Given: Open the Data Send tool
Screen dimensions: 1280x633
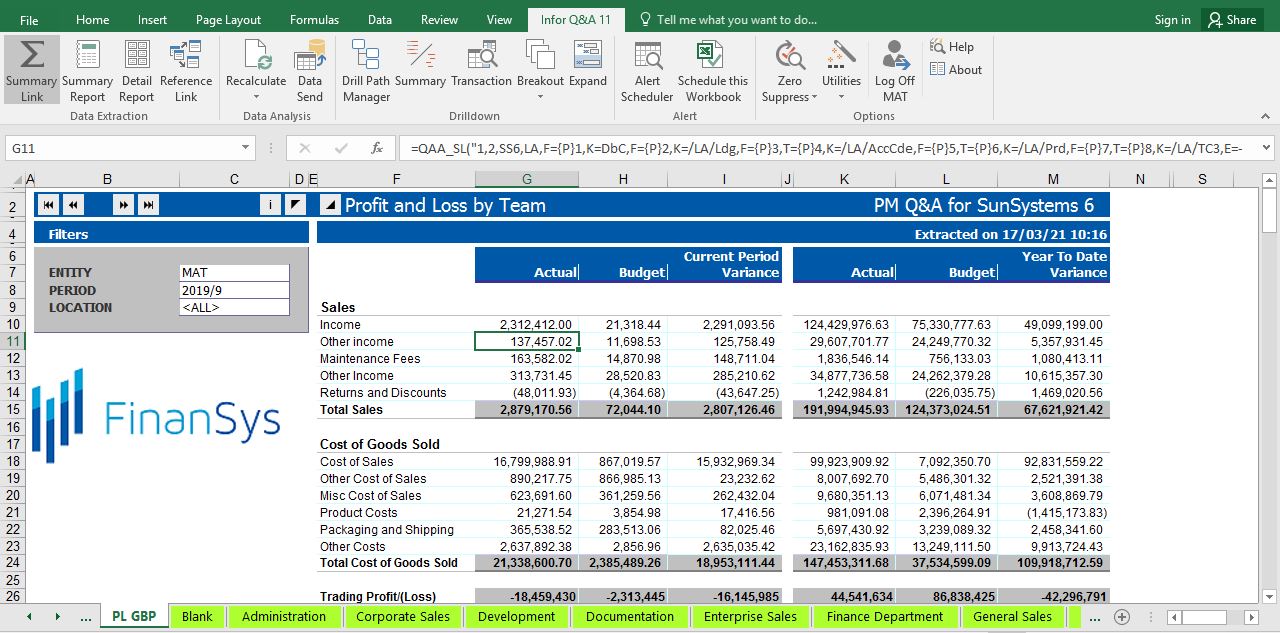Looking at the screenshot, I should [x=310, y=71].
